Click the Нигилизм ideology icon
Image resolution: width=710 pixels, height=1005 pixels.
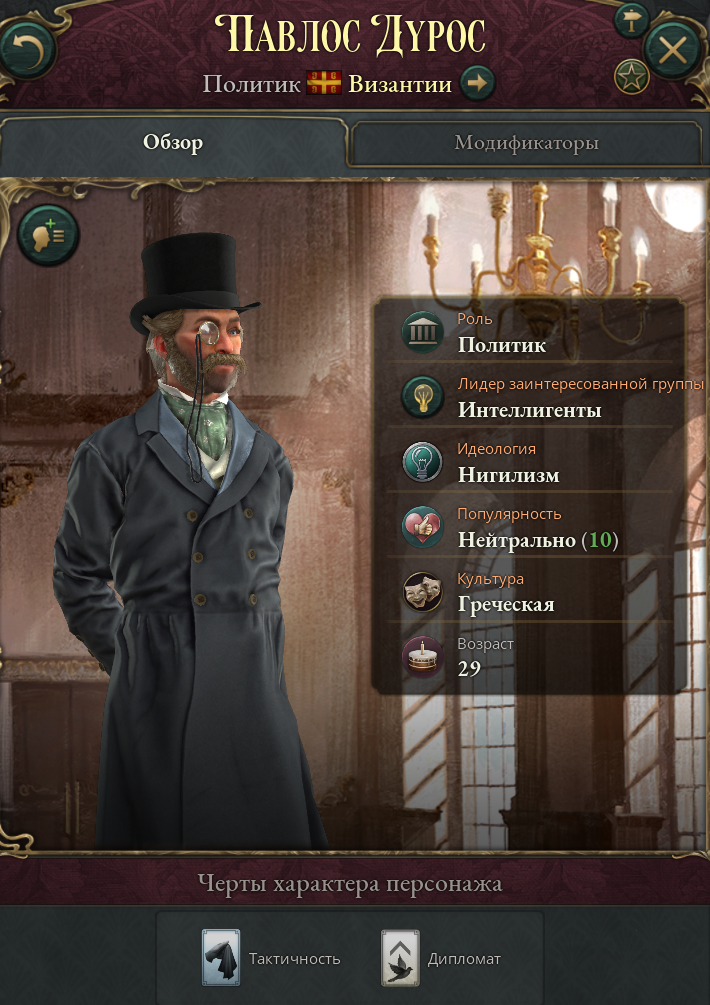(422, 463)
